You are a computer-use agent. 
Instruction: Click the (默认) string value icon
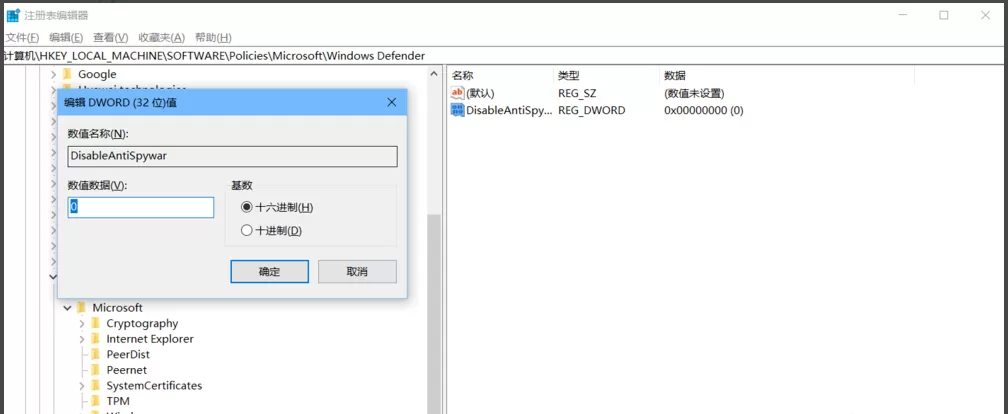458,93
